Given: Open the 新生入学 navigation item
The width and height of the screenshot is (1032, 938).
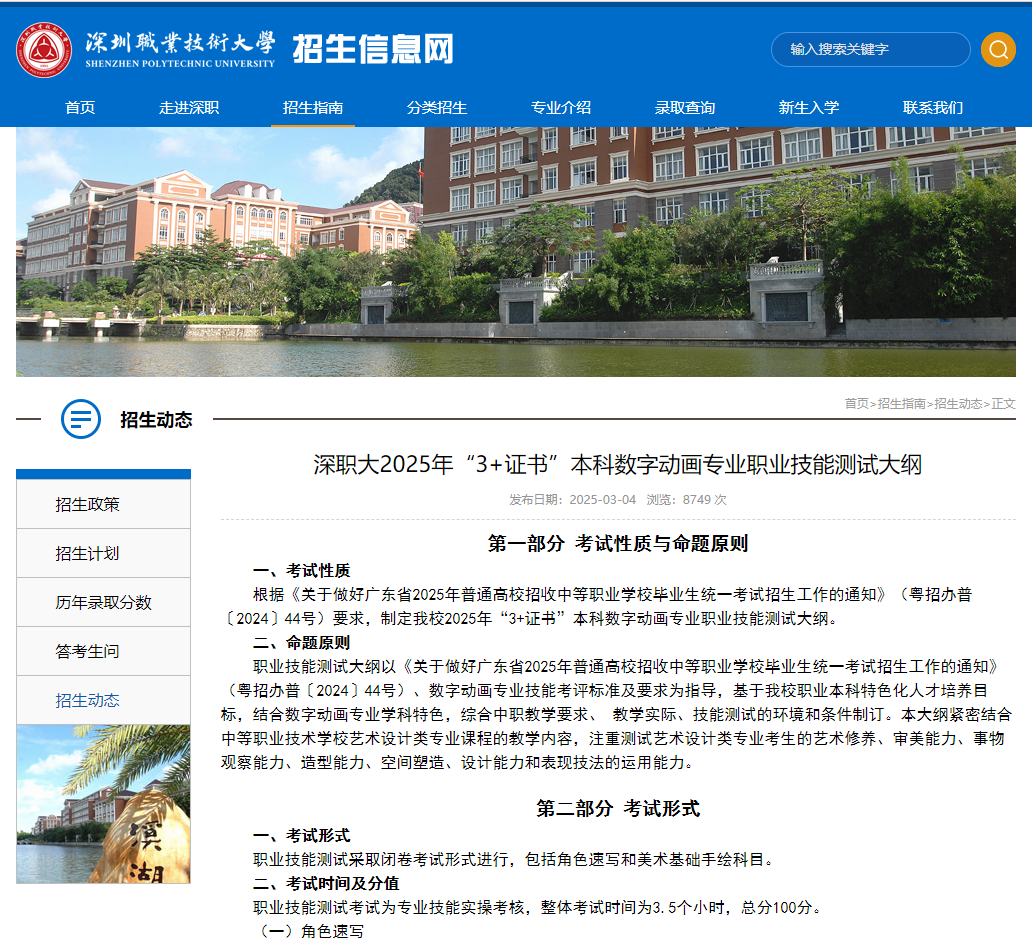Looking at the screenshot, I should (808, 107).
